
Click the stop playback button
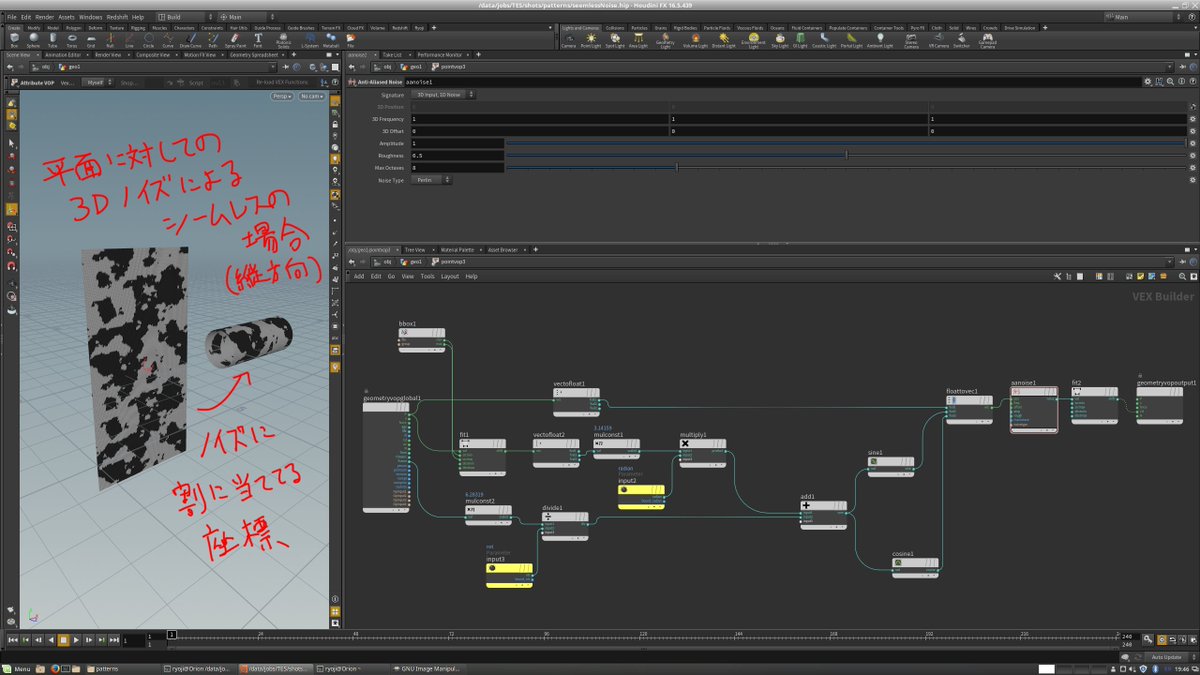tap(63, 639)
